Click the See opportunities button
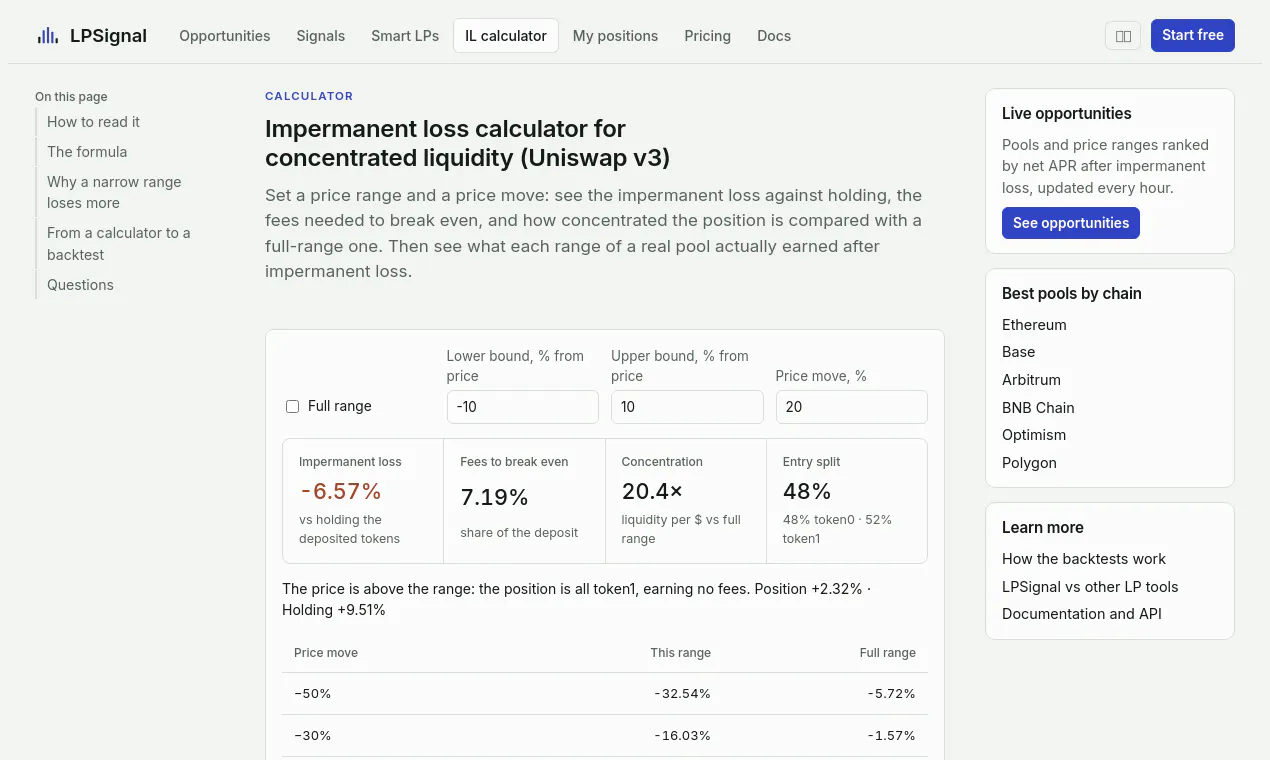1270x760 pixels. point(1071,223)
